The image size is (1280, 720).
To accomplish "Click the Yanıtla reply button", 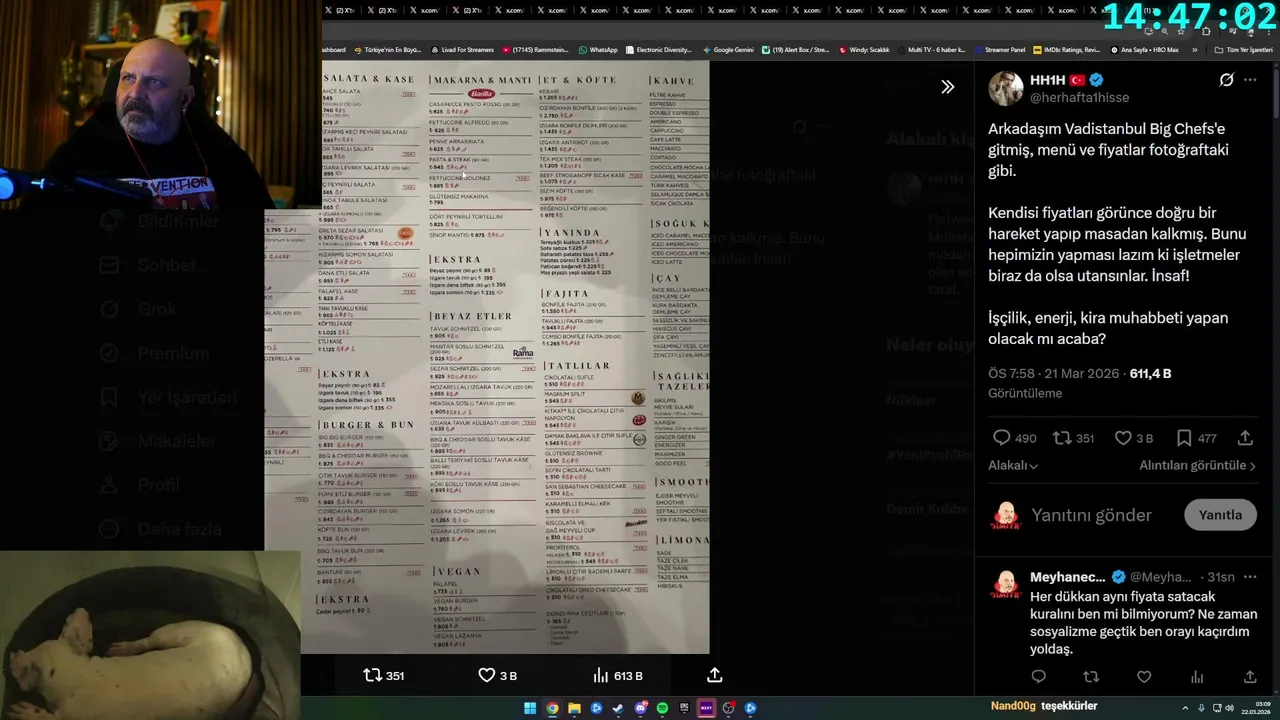I will coord(1220,515).
